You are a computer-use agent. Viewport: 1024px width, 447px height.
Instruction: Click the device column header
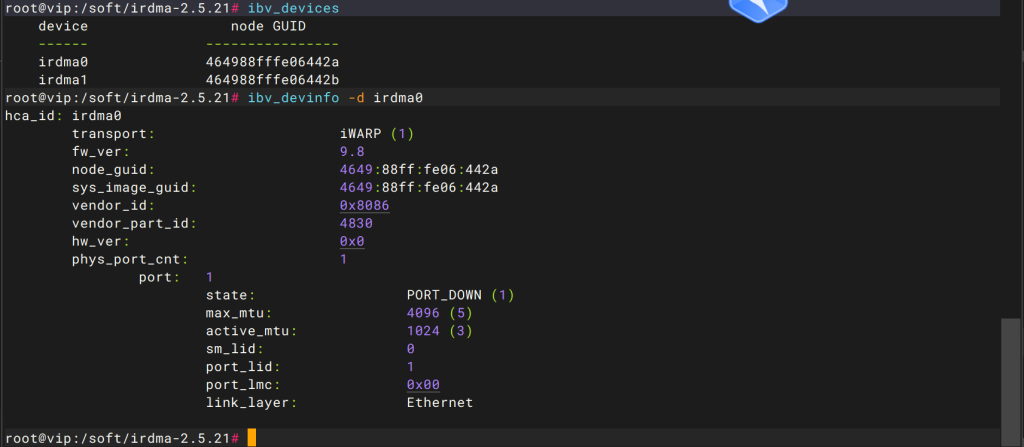pyautogui.click(x=62, y=26)
